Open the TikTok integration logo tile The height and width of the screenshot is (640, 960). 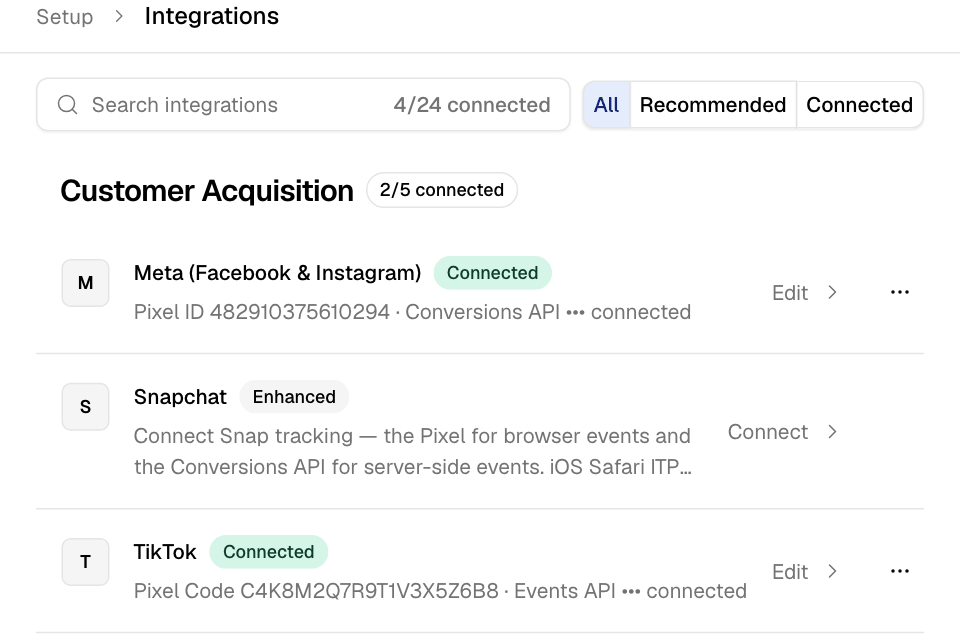click(86, 562)
